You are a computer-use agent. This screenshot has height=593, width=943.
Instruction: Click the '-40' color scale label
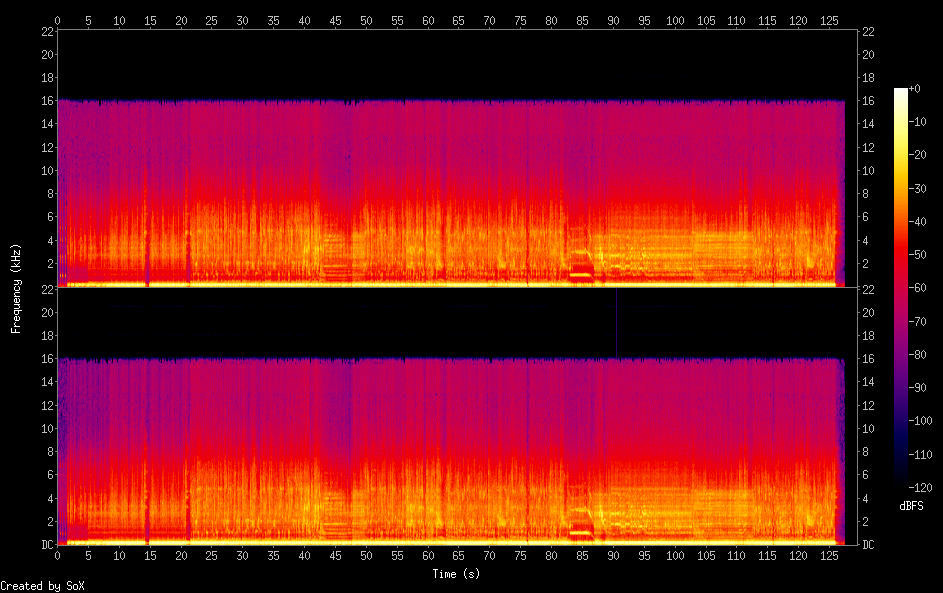tap(918, 222)
